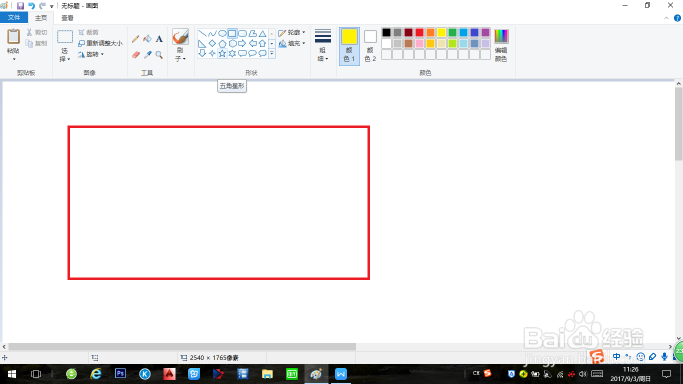683x384 pixels.
Task: Choose the Rectangle shape
Action: [232, 34]
